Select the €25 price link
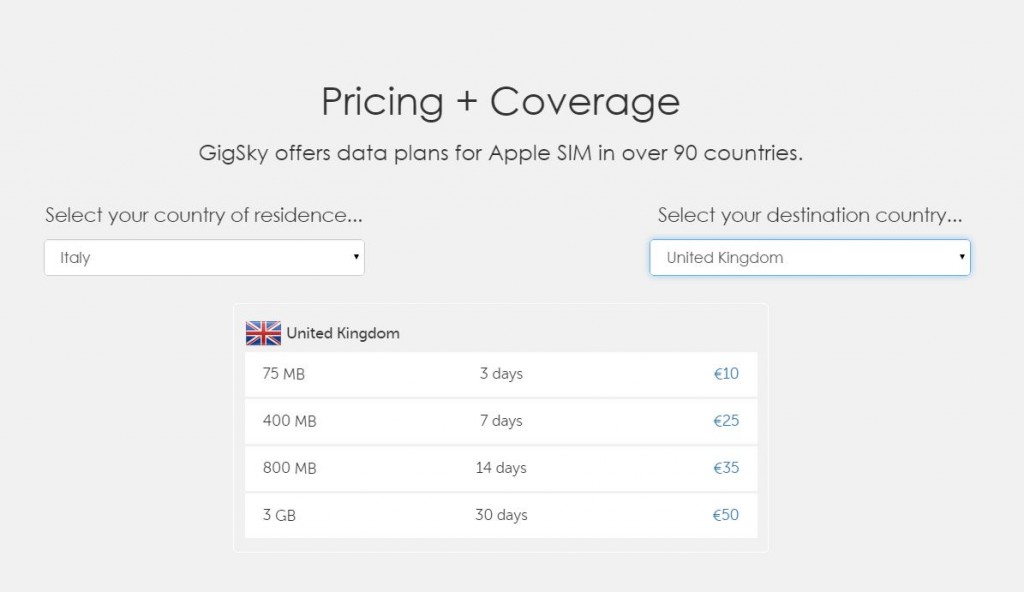Image resolution: width=1024 pixels, height=592 pixels. coord(725,421)
